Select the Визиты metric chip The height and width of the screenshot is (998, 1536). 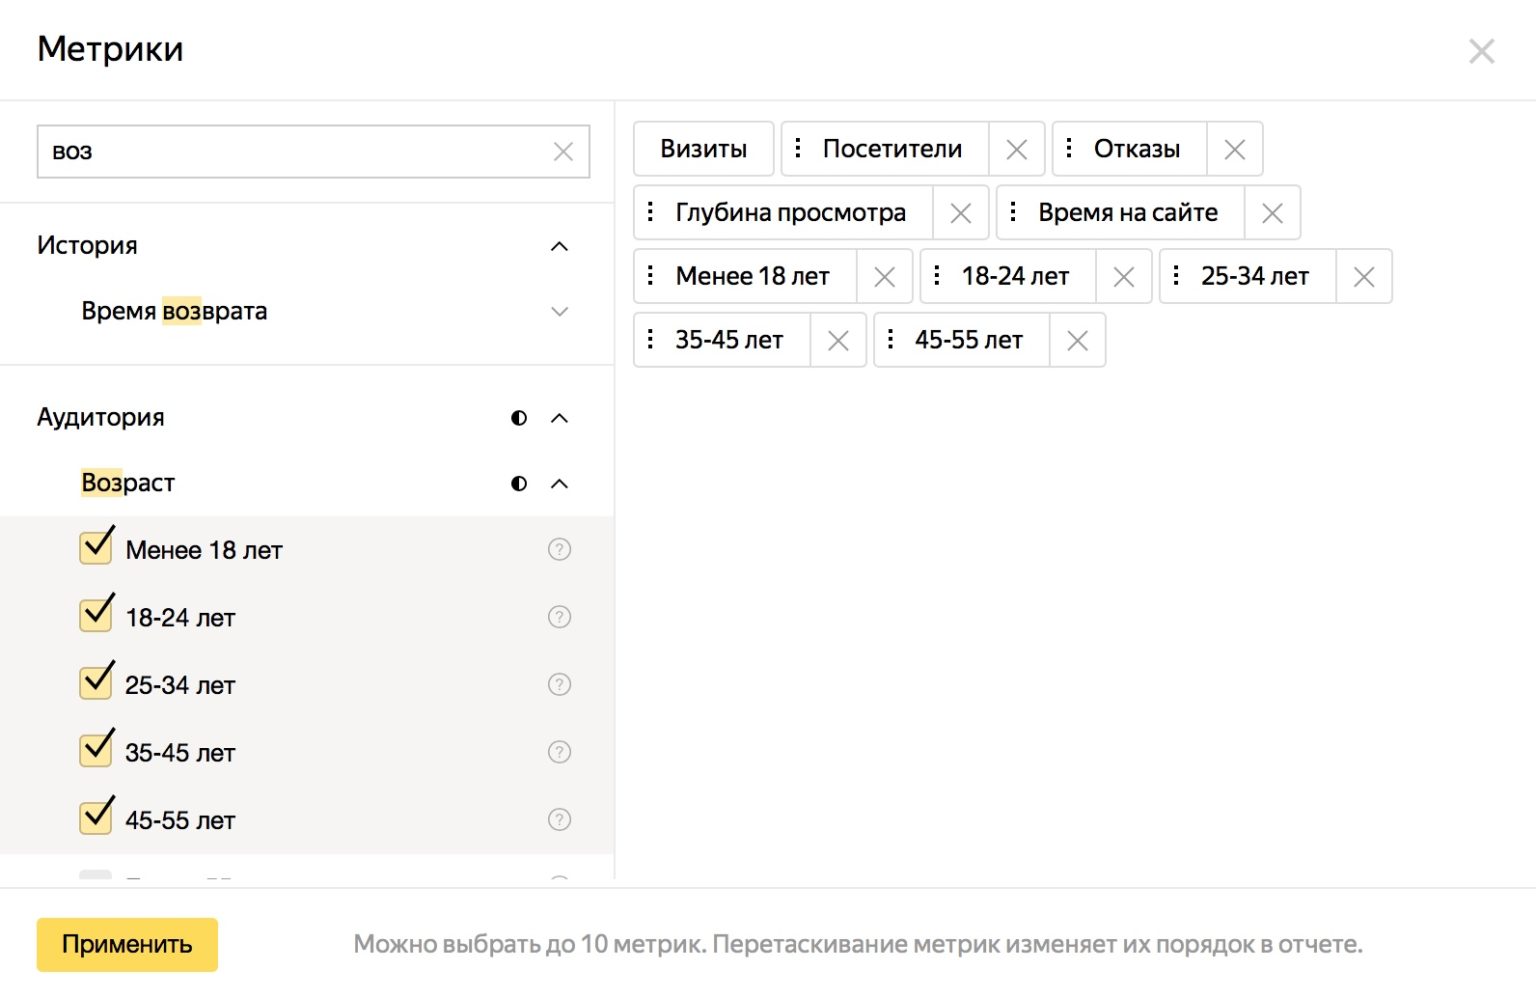coord(703,150)
